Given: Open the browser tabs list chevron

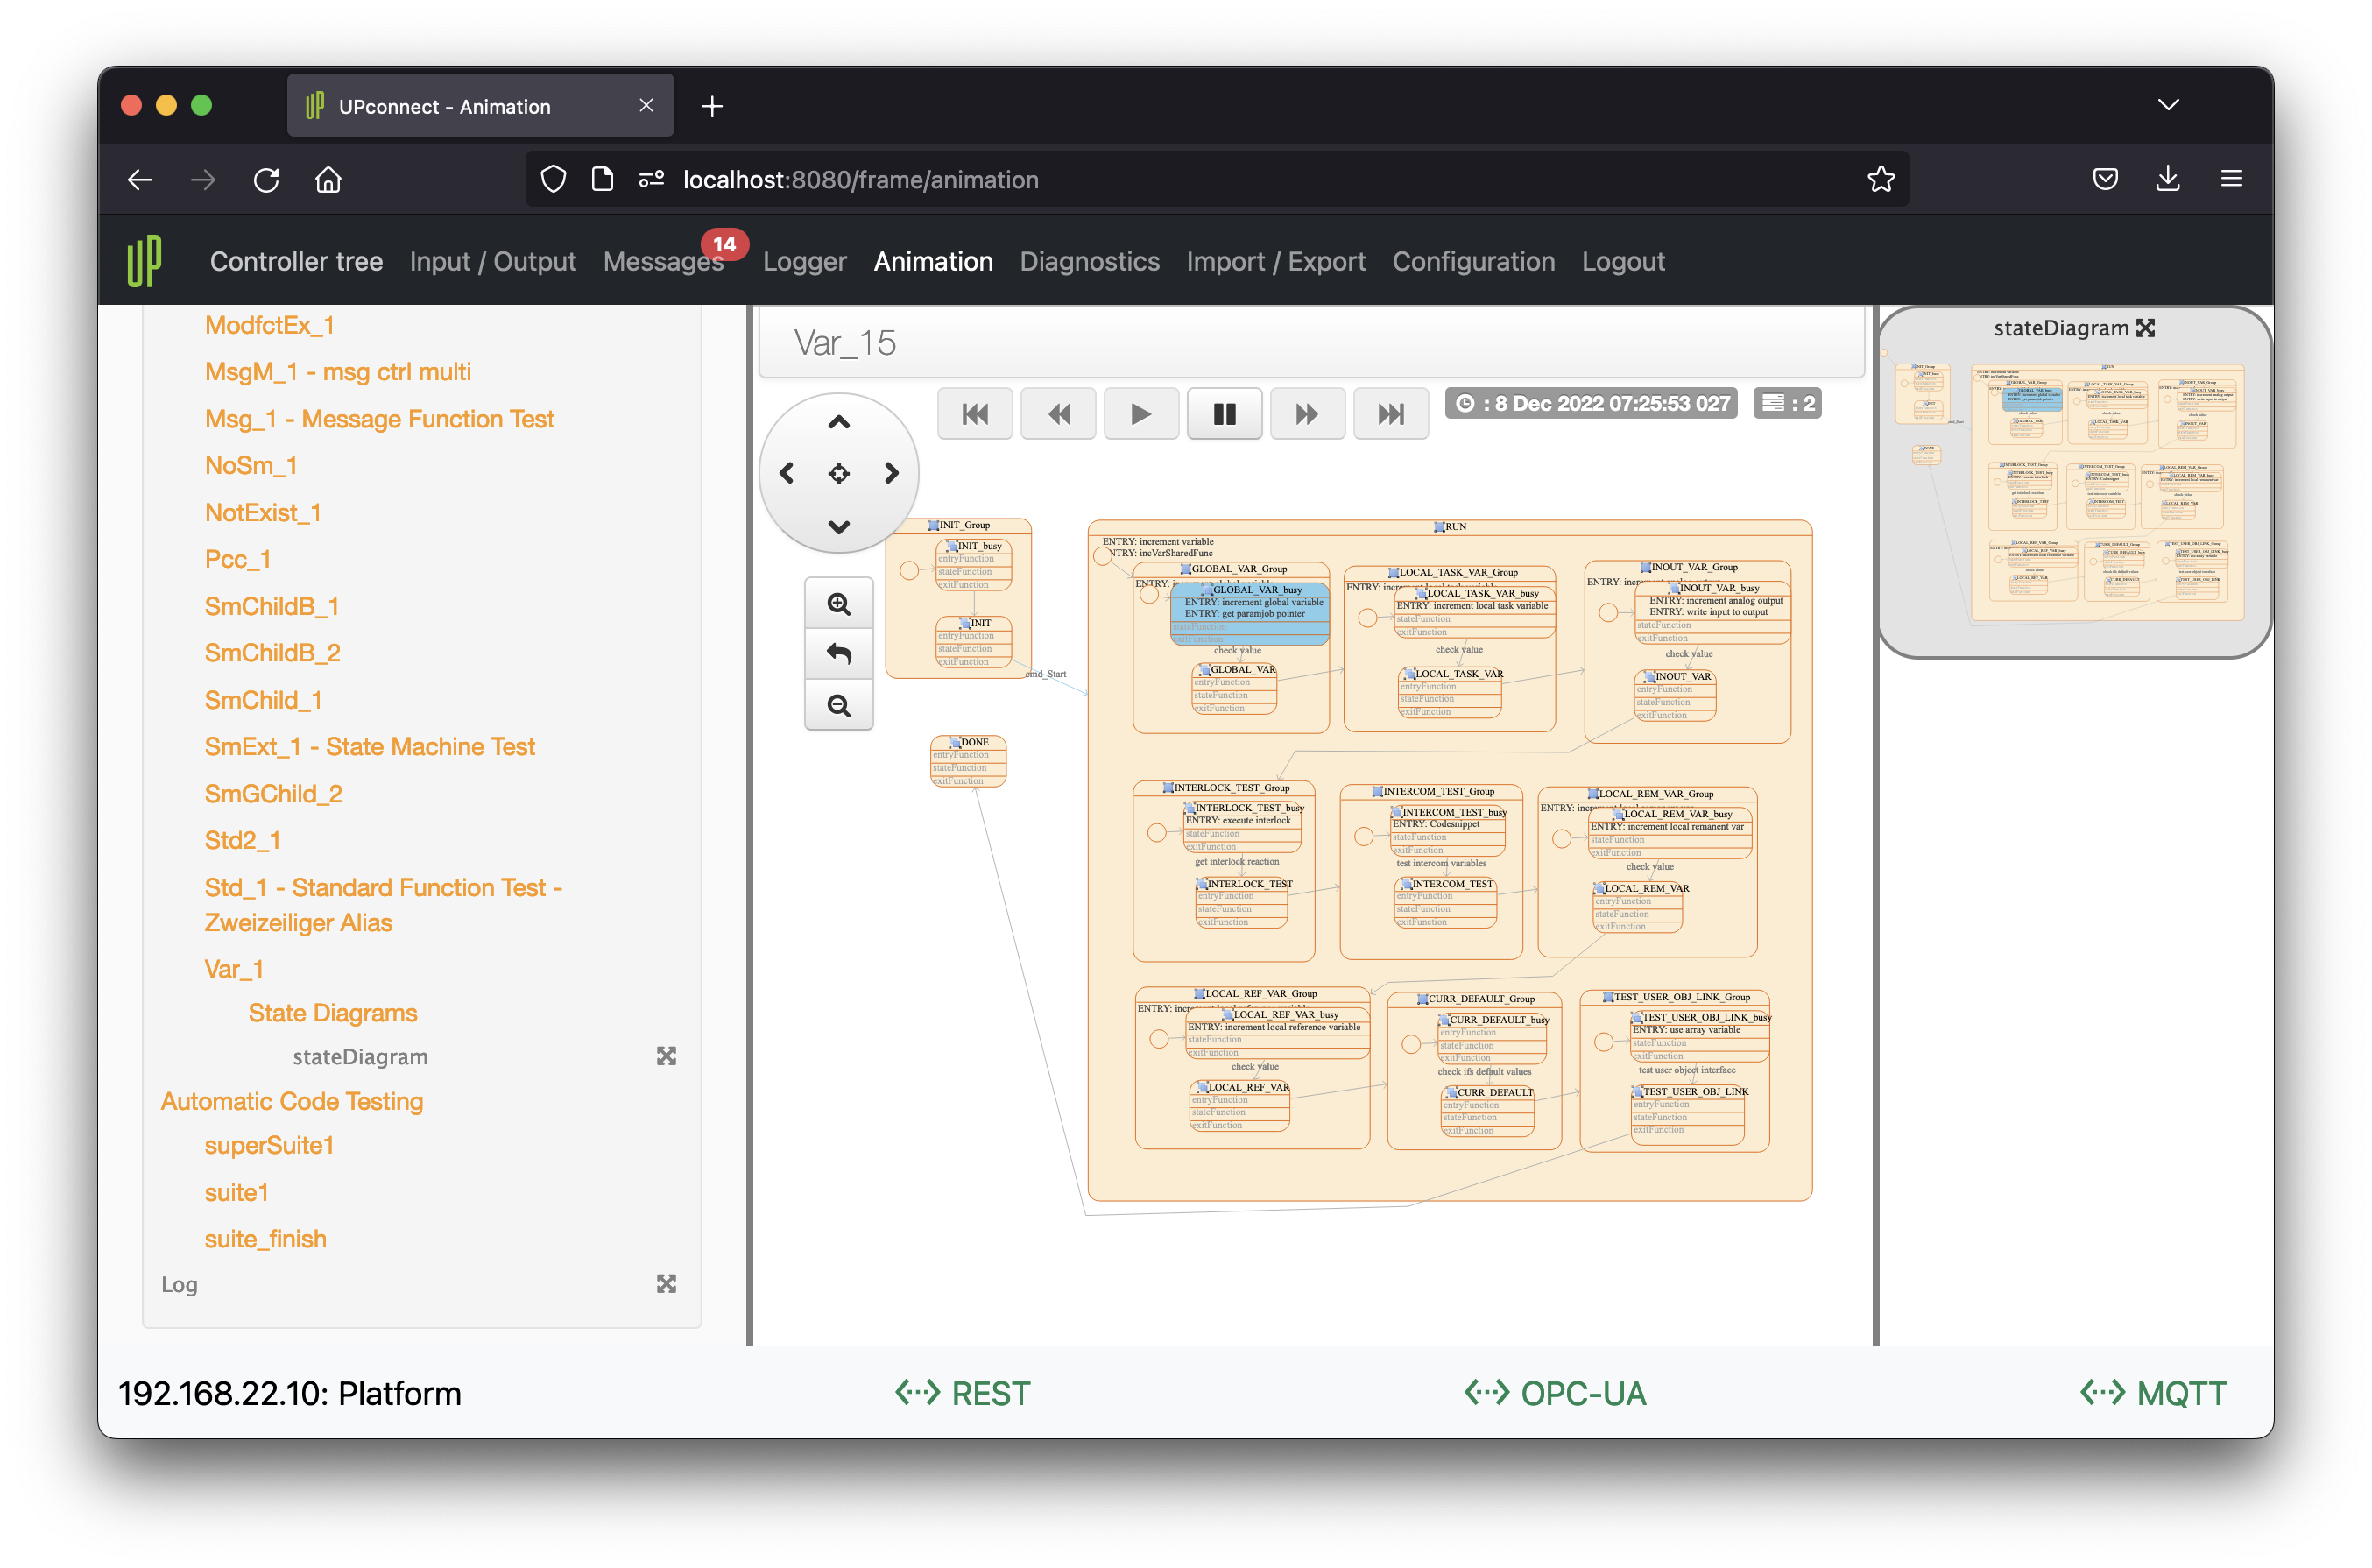Looking at the screenshot, I should pos(2167,105).
